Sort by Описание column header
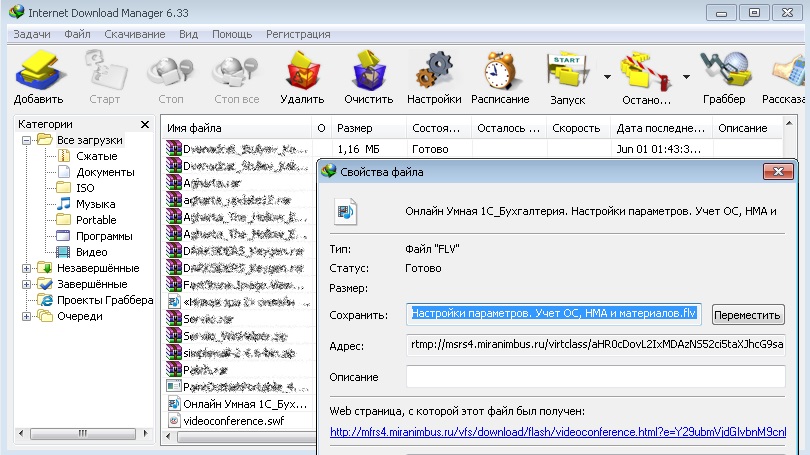810x455 pixels. [x=747, y=128]
